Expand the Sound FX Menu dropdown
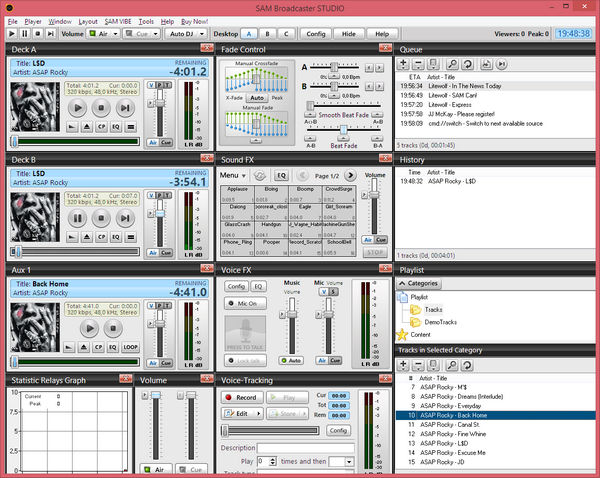Viewport: 600px width, 478px height. (x=232, y=176)
